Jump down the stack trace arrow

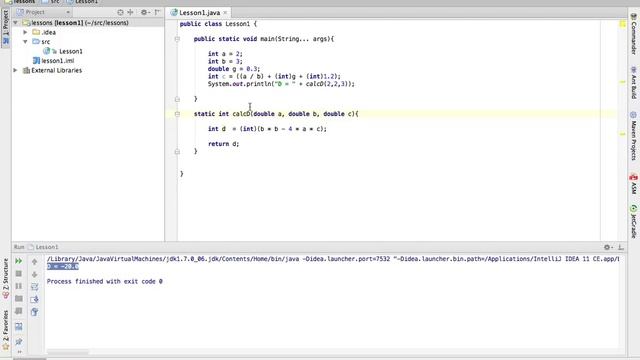[34, 274]
